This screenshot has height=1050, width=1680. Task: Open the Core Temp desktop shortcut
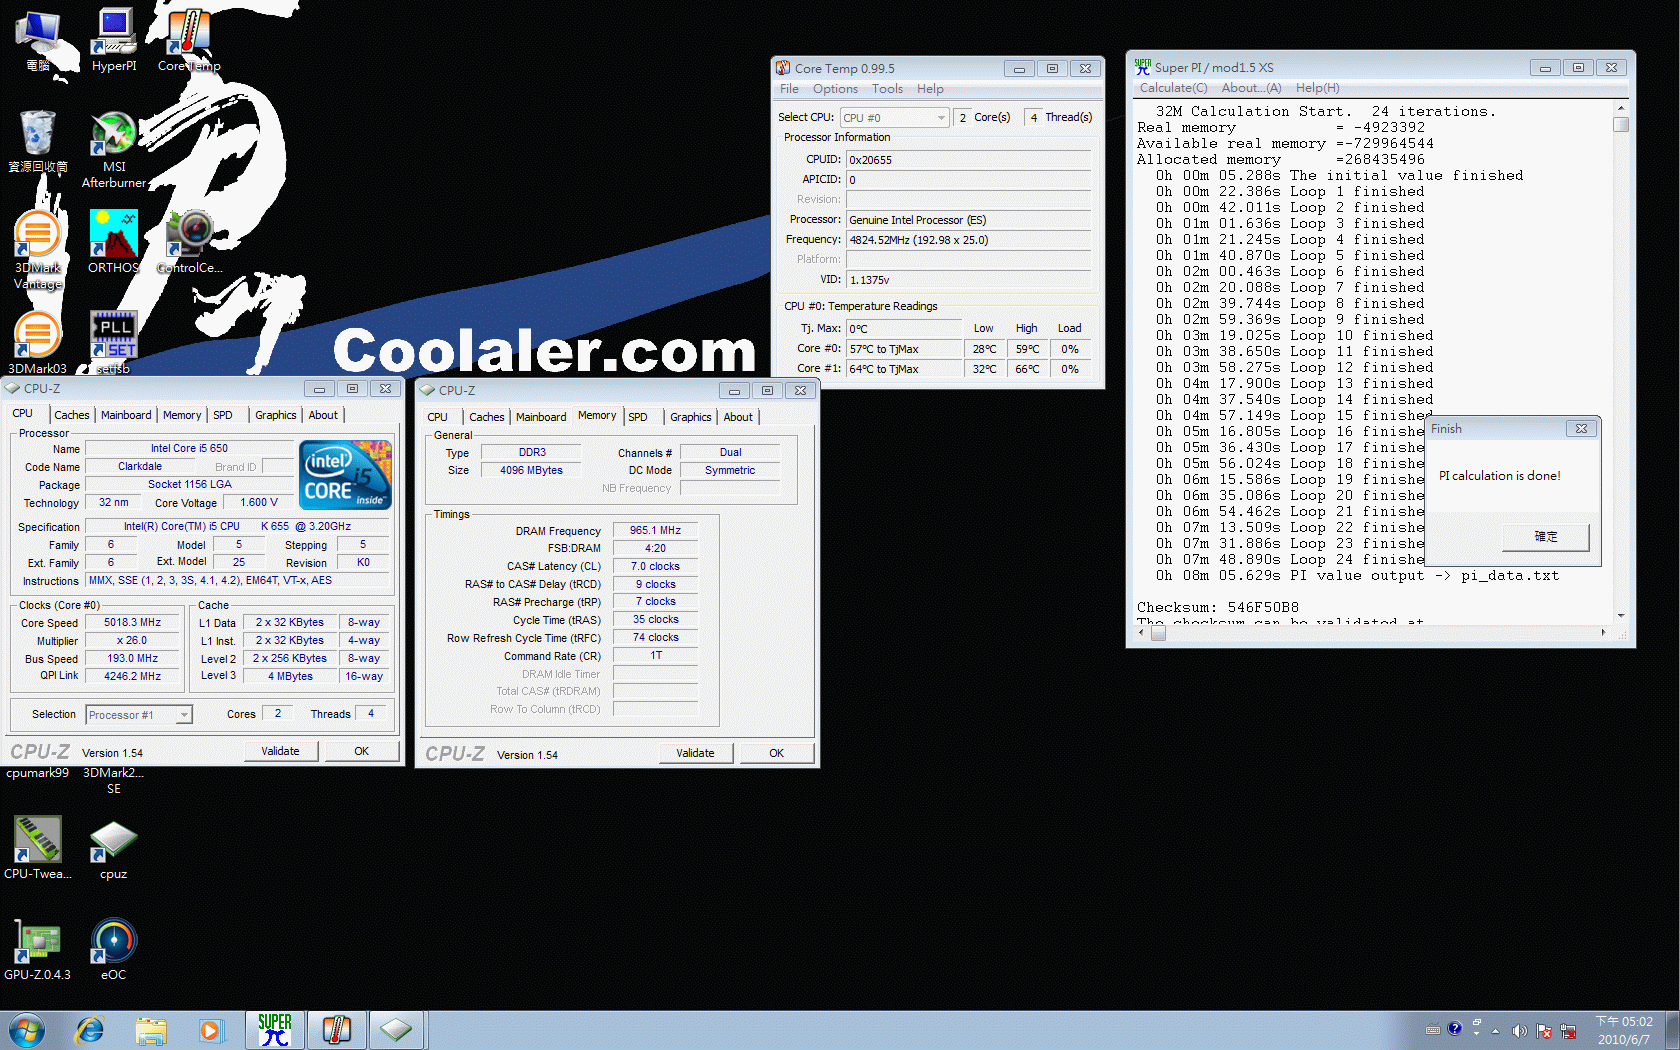pyautogui.click(x=189, y=40)
